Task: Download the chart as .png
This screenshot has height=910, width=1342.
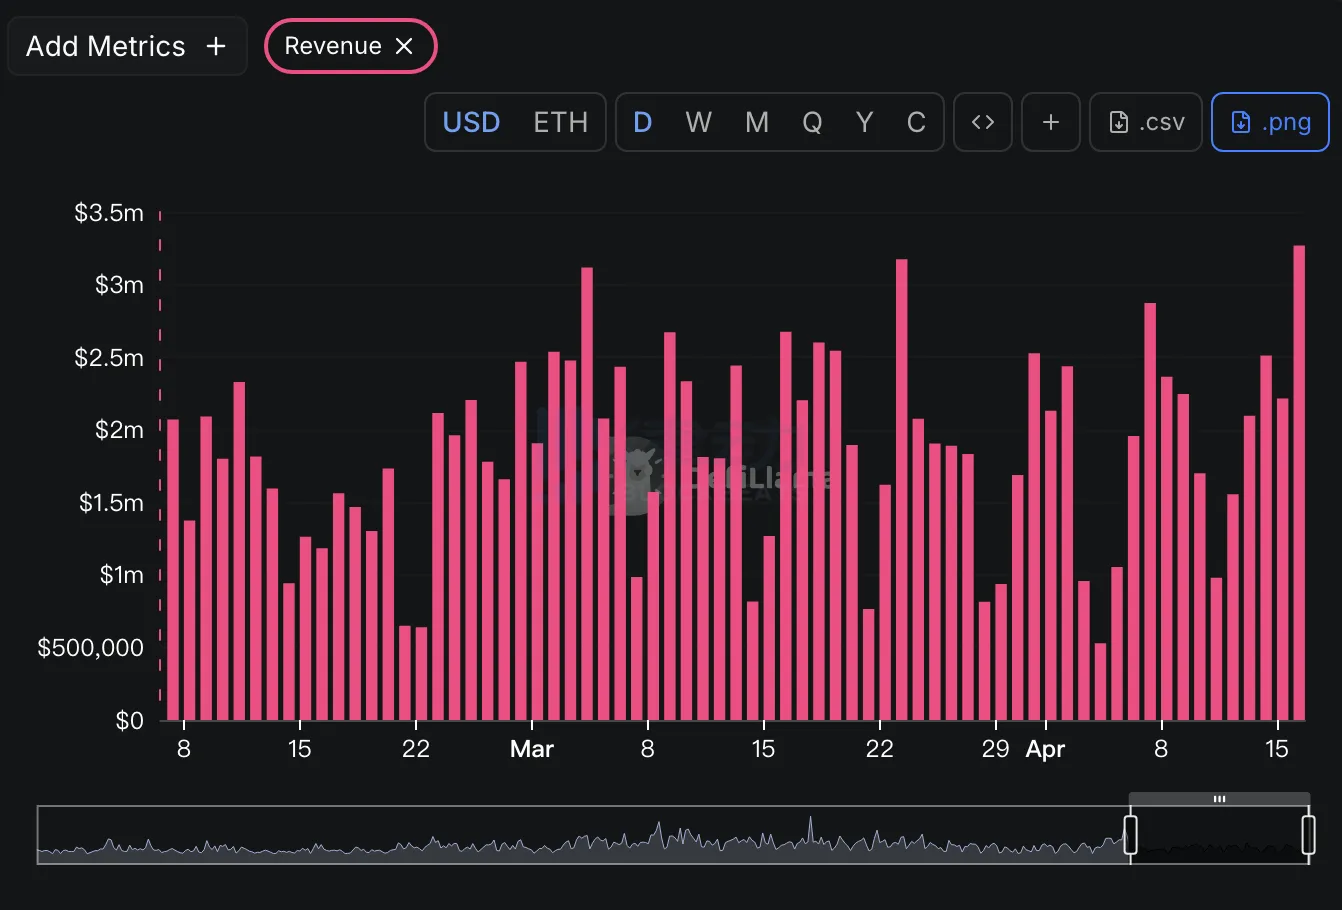Action: (x=1270, y=122)
